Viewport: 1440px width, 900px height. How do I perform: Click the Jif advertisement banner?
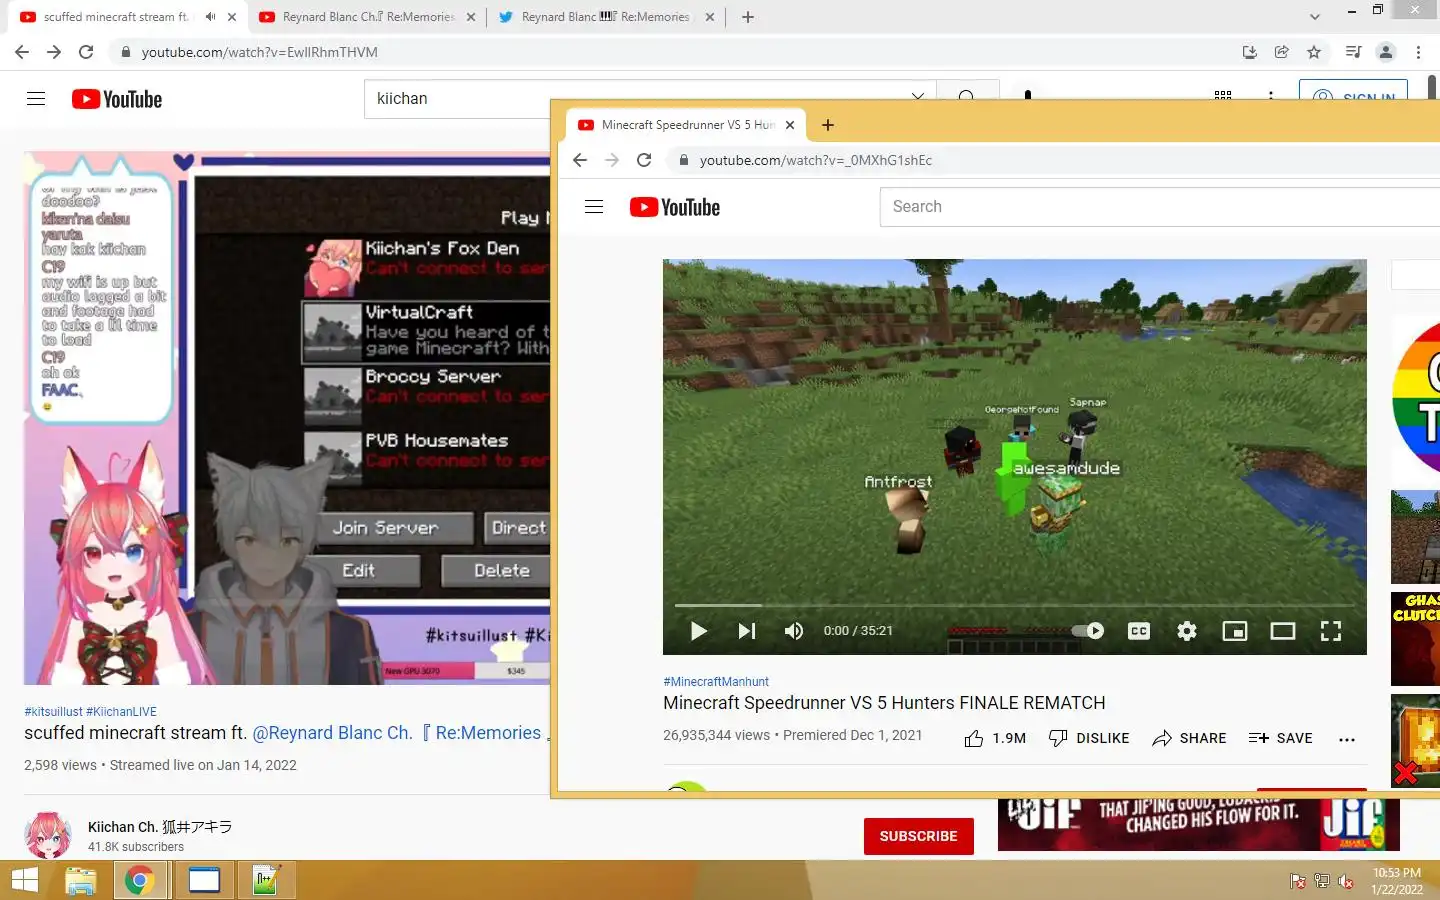pos(1198,825)
